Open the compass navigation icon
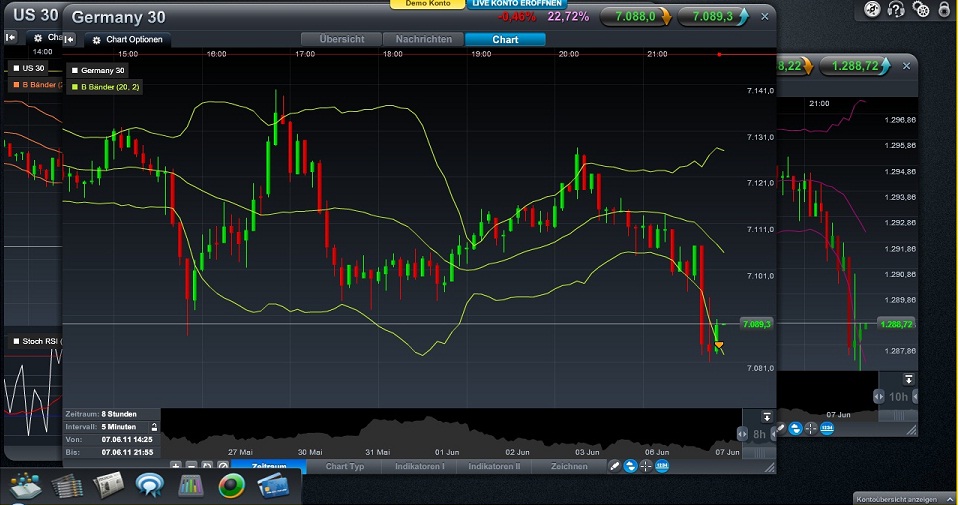This screenshot has width=960, height=505. (872, 9)
